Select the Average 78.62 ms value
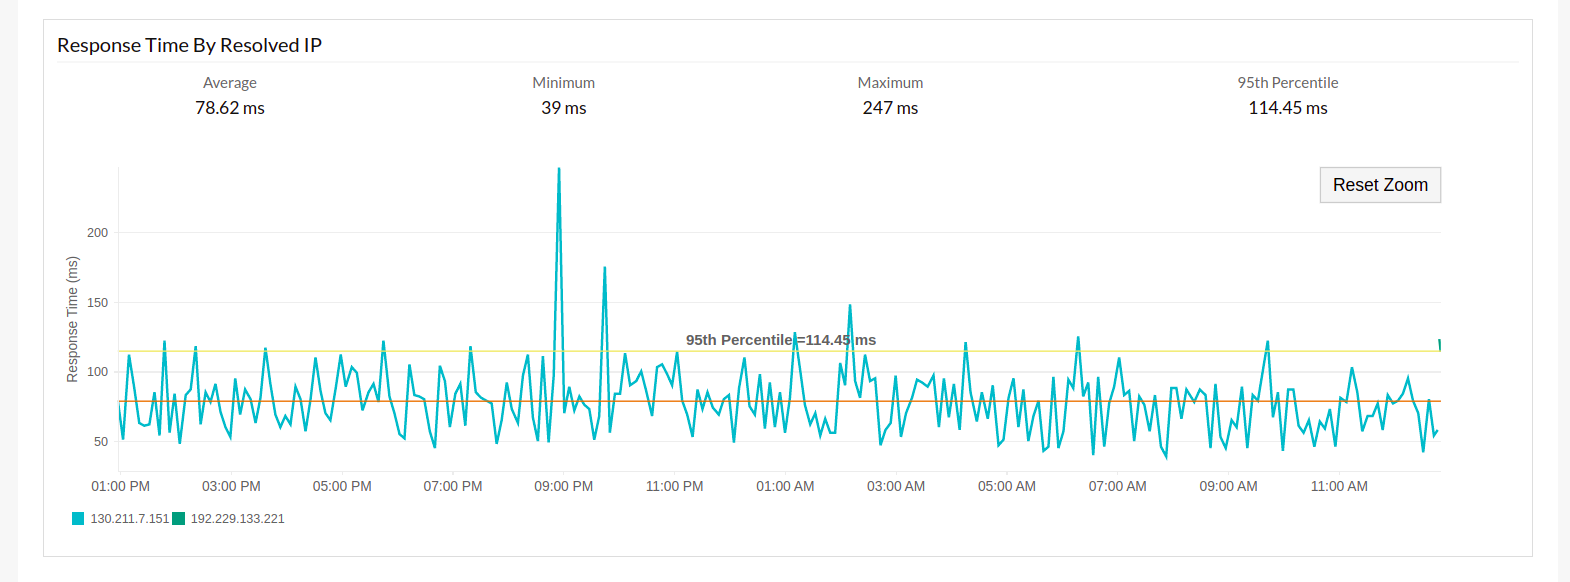 pos(230,108)
